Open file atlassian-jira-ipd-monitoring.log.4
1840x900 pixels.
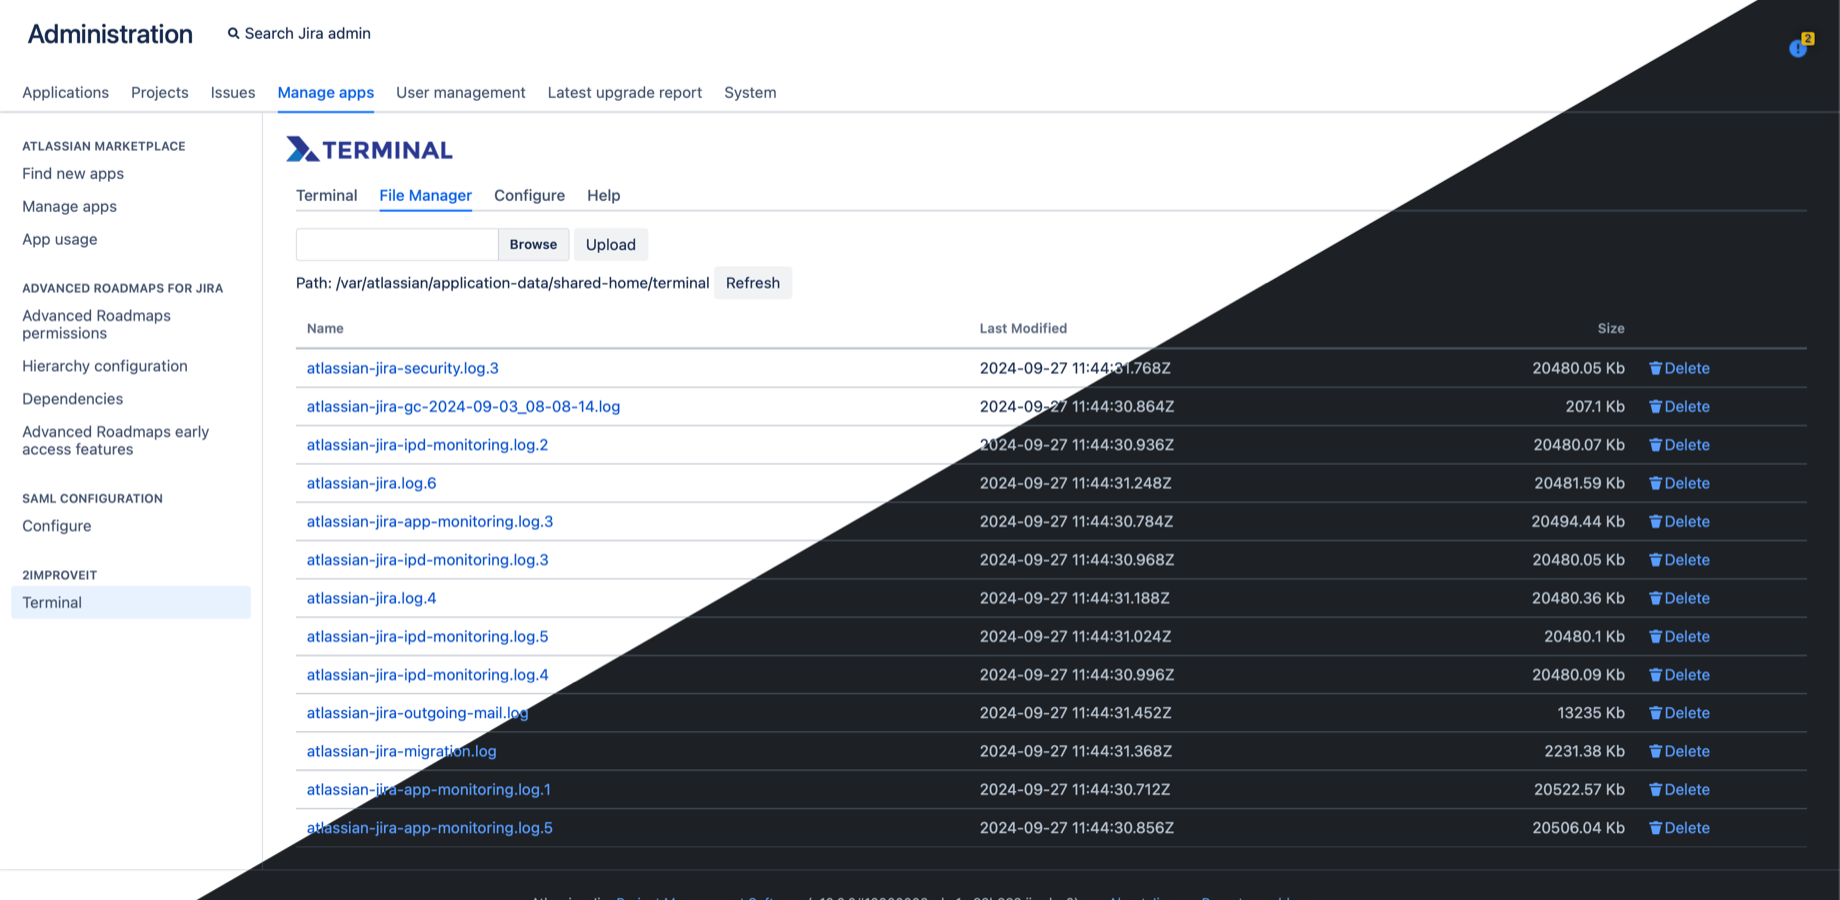tap(427, 675)
